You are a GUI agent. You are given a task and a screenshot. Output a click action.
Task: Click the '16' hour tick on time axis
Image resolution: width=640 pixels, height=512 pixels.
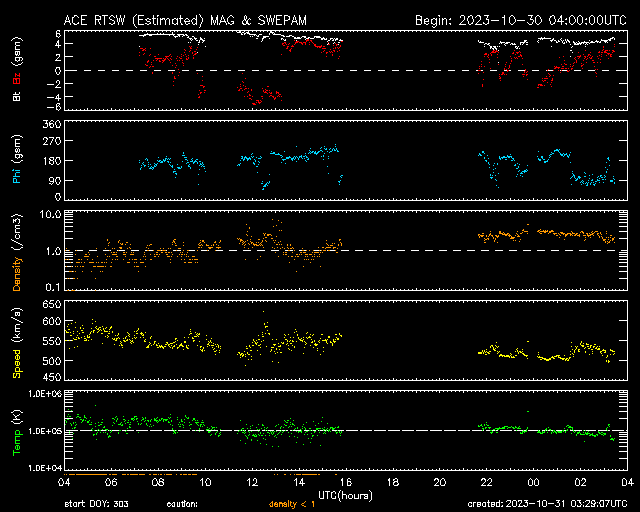pos(346,482)
